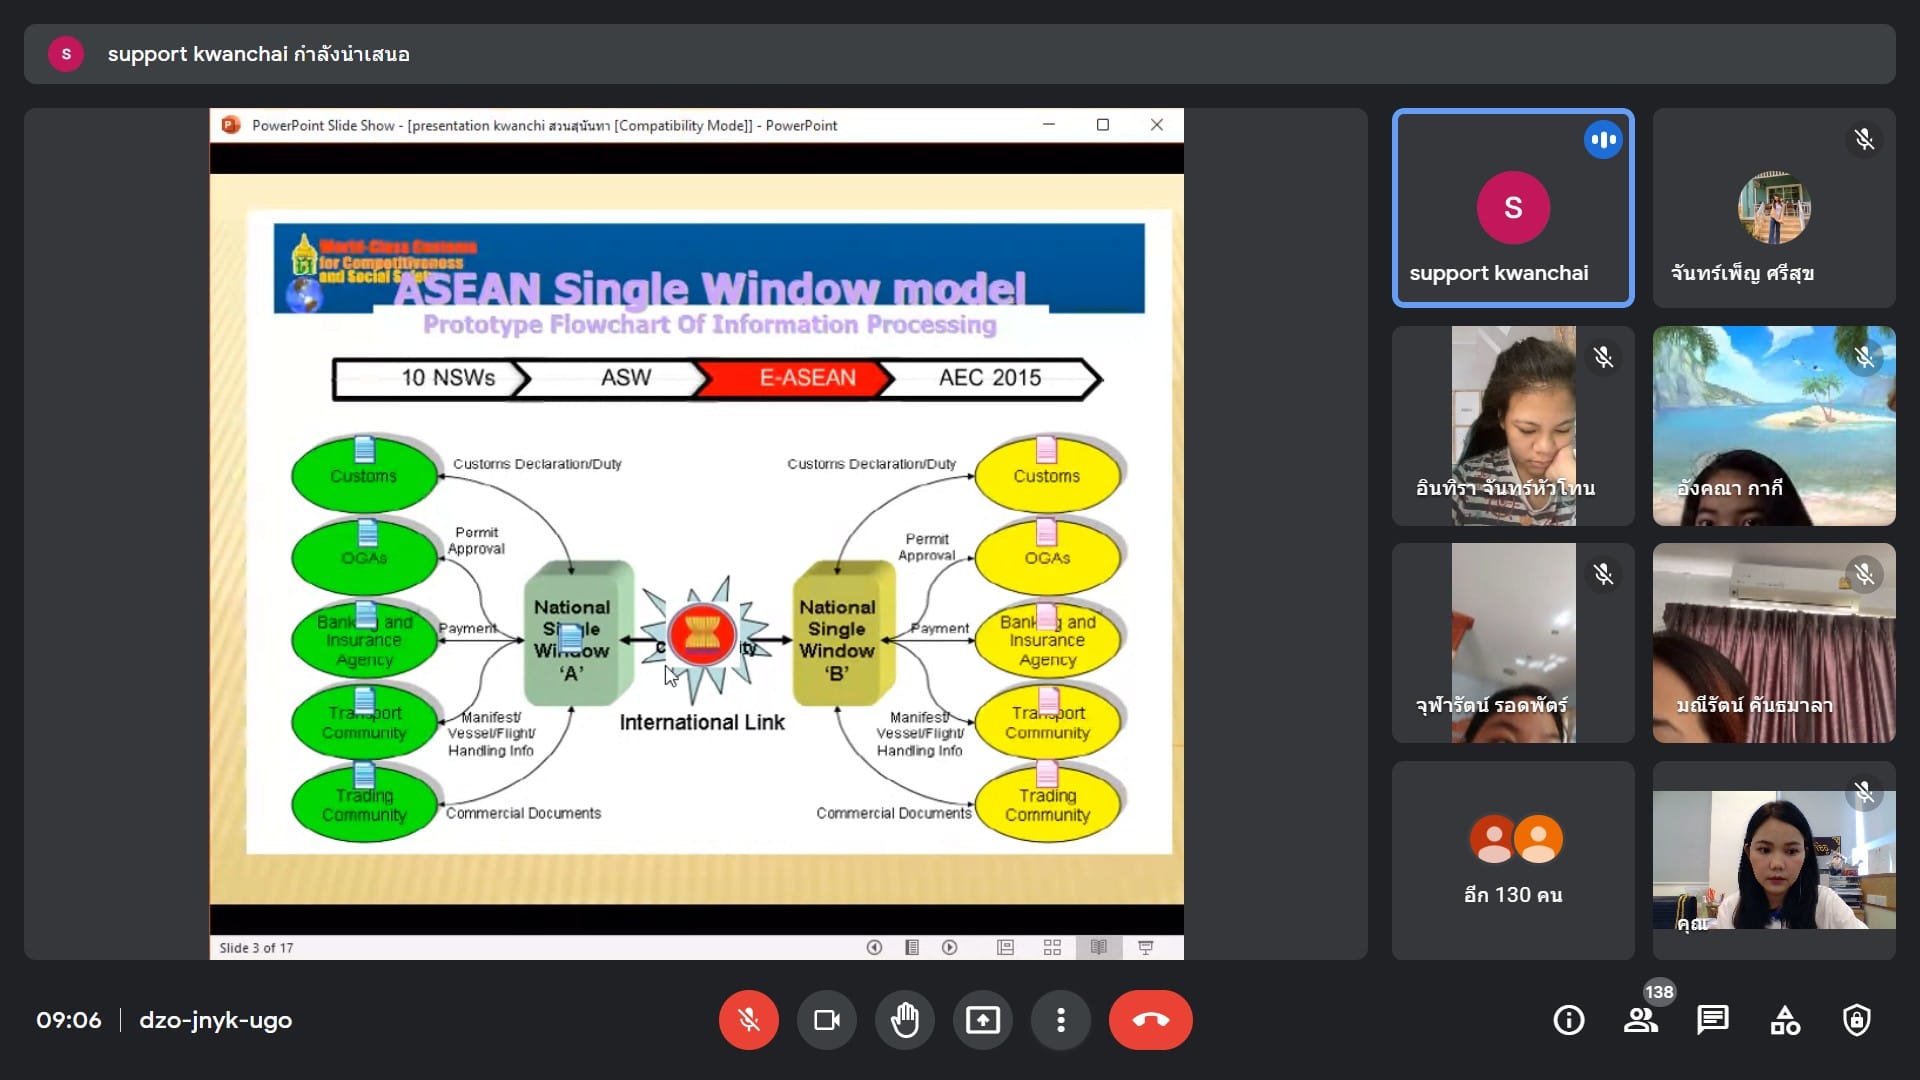The height and width of the screenshot is (1080, 1920).
Task: Unmute the microphone button
Action: (x=748, y=1020)
